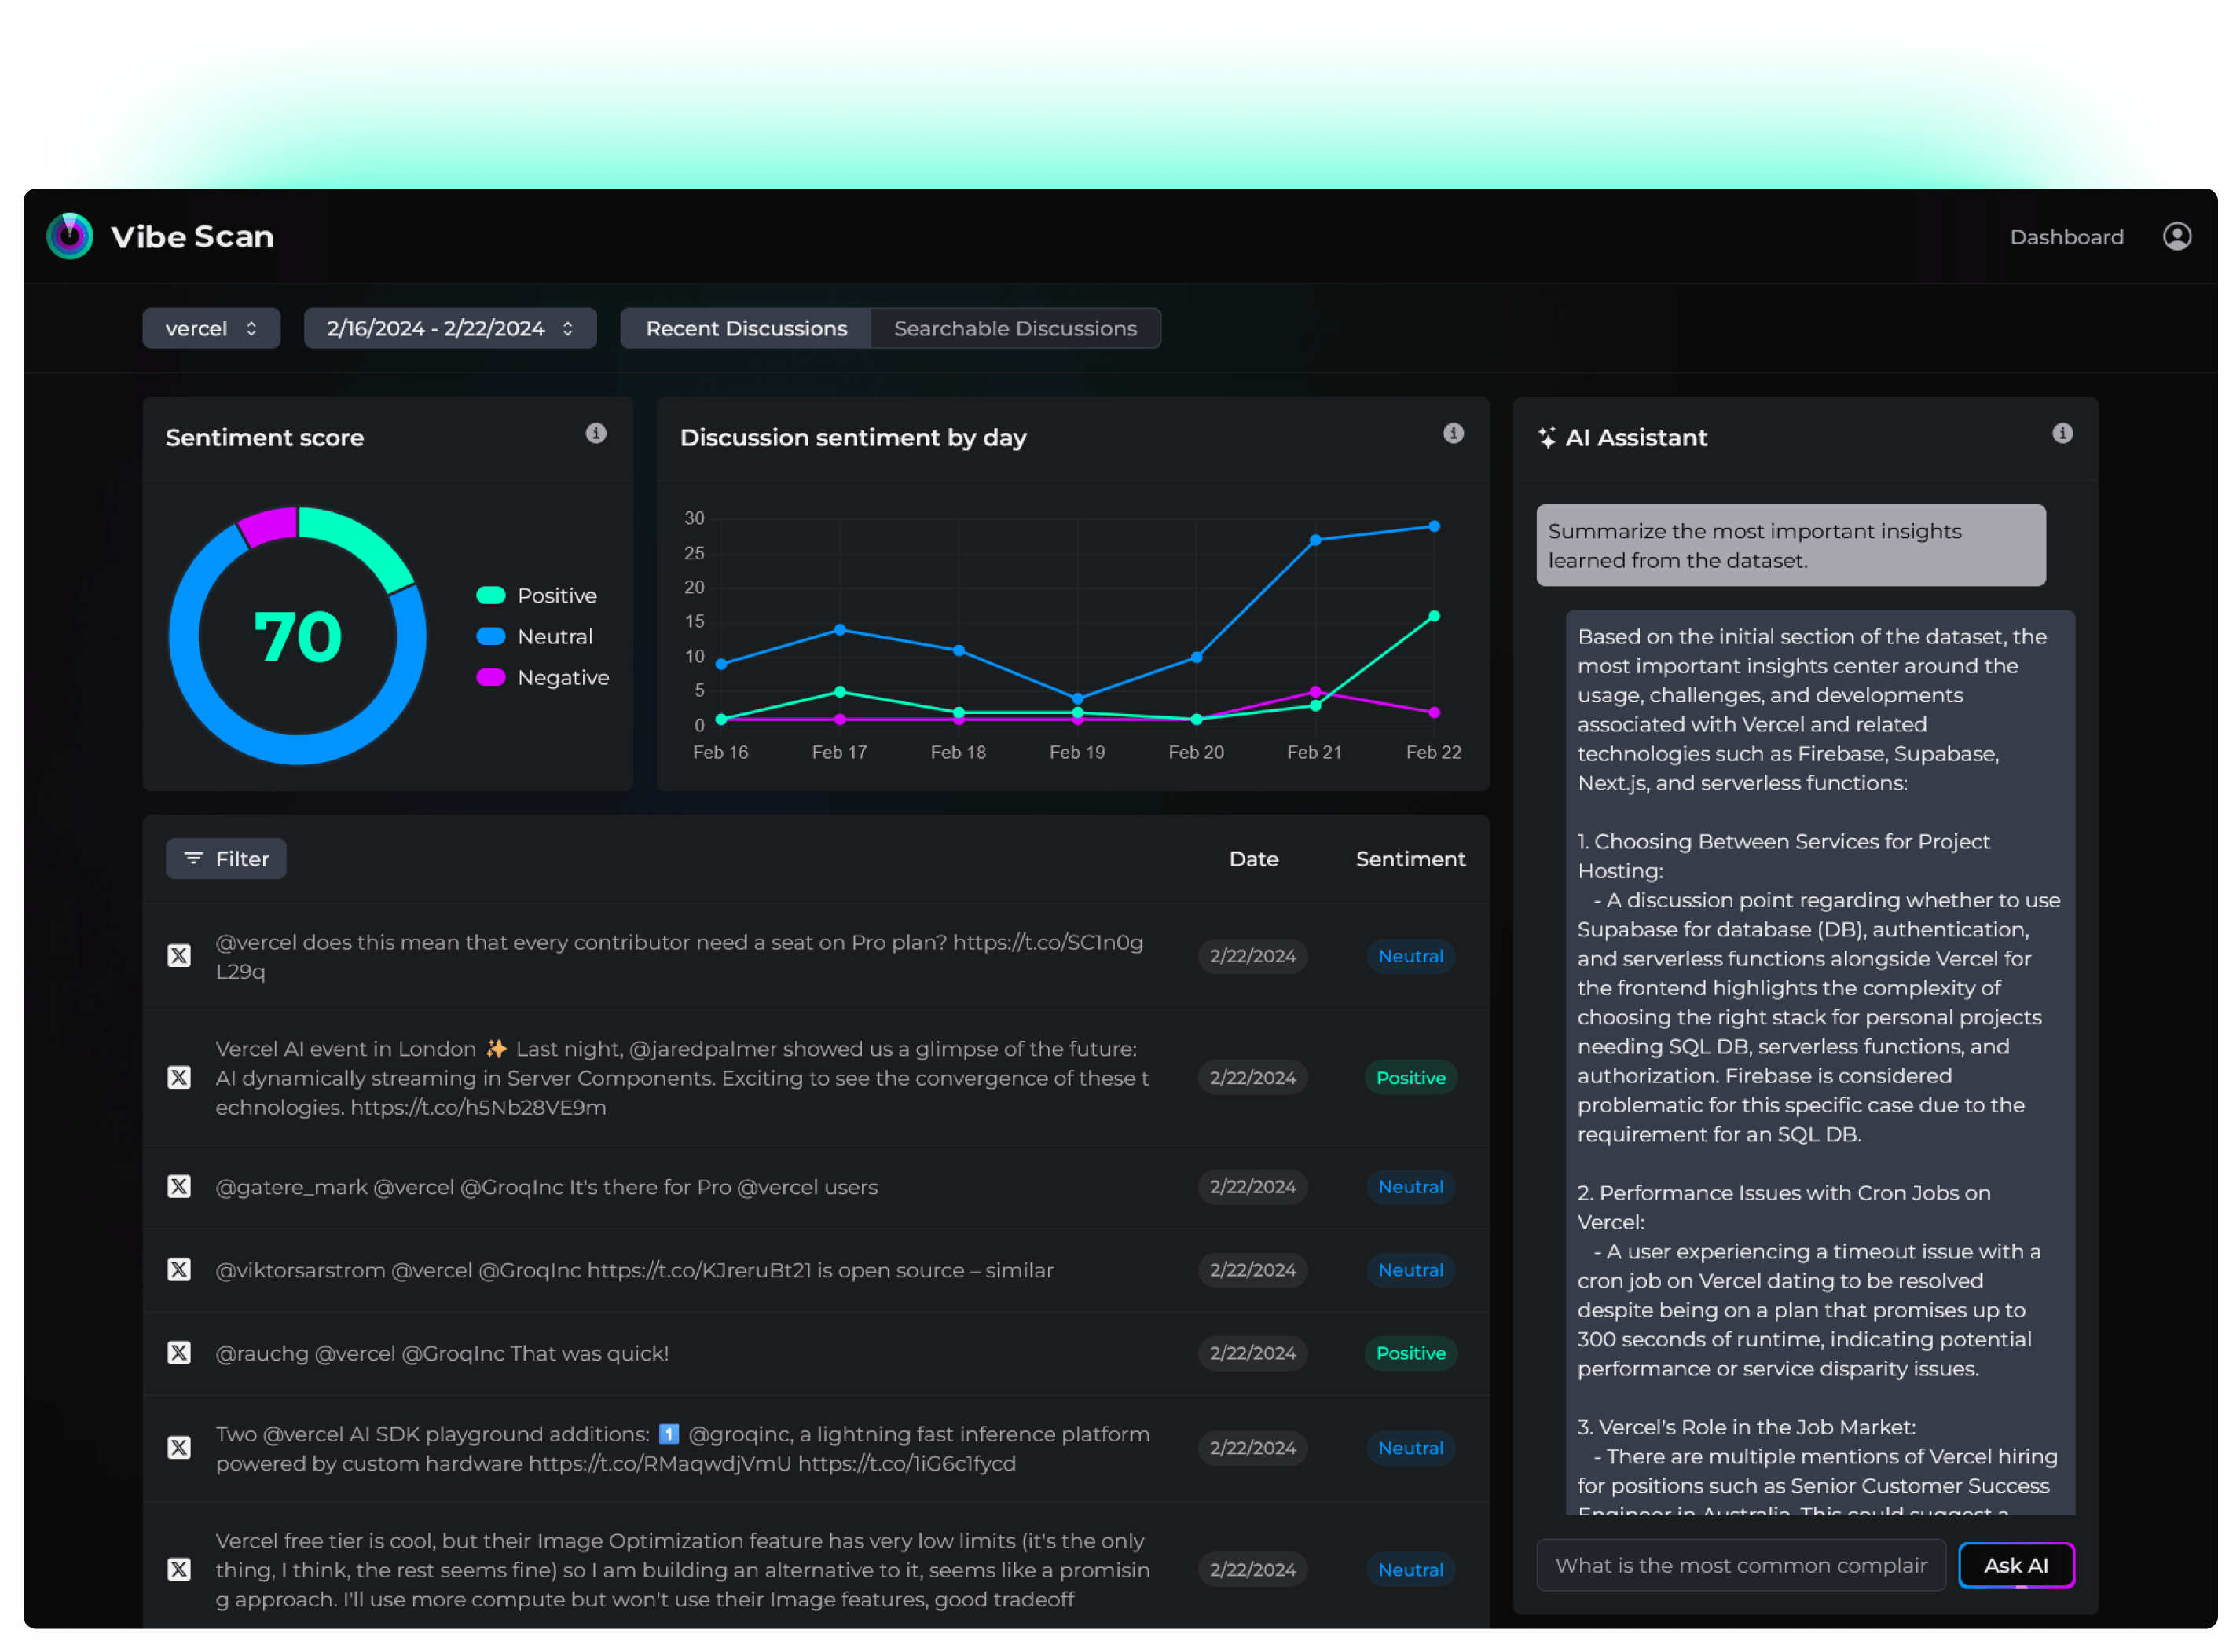Open the vercel project dropdown
Screen dimensions: 2240x1652
(x=211, y=328)
